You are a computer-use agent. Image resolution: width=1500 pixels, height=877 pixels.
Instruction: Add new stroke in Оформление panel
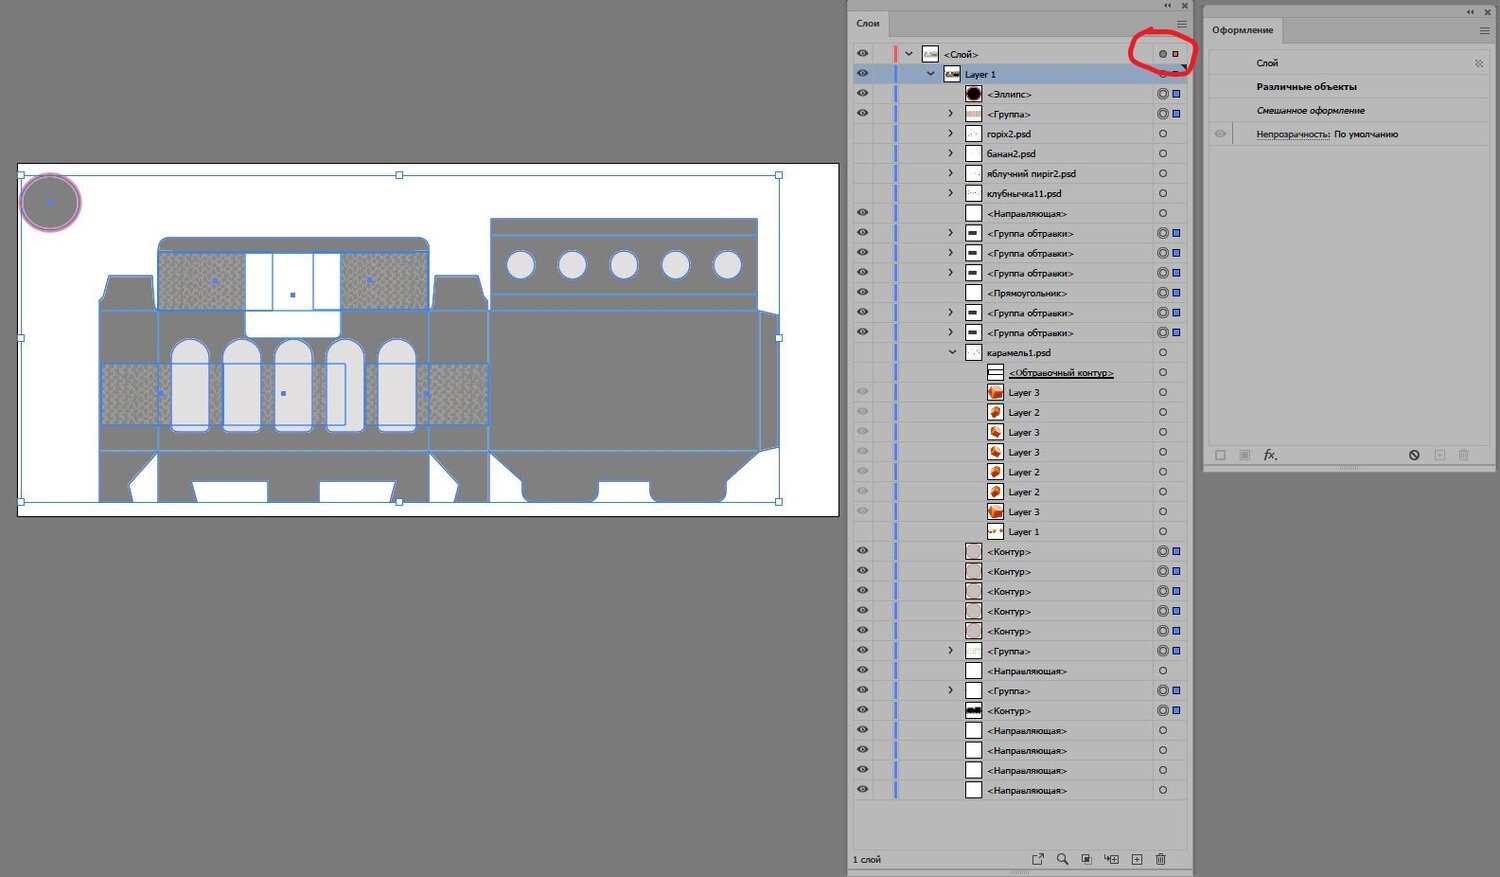1220,455
